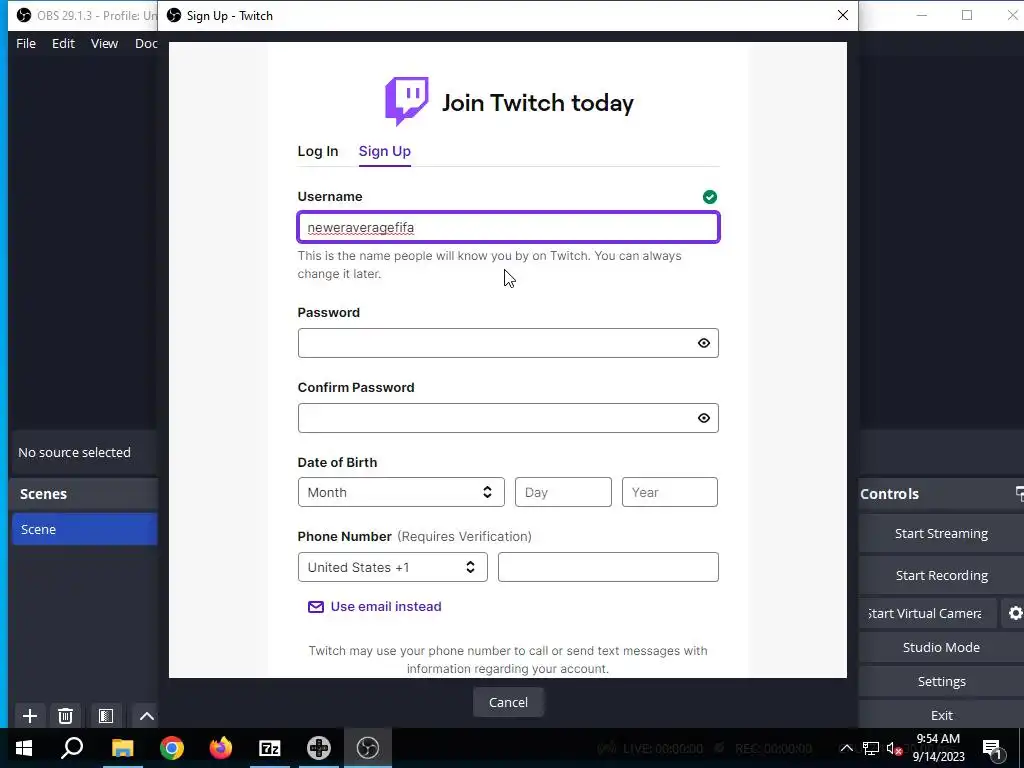This screenshot has height=768, width=1024.
Task: Click Start Virtual Camera button
Action: (928, 613)
